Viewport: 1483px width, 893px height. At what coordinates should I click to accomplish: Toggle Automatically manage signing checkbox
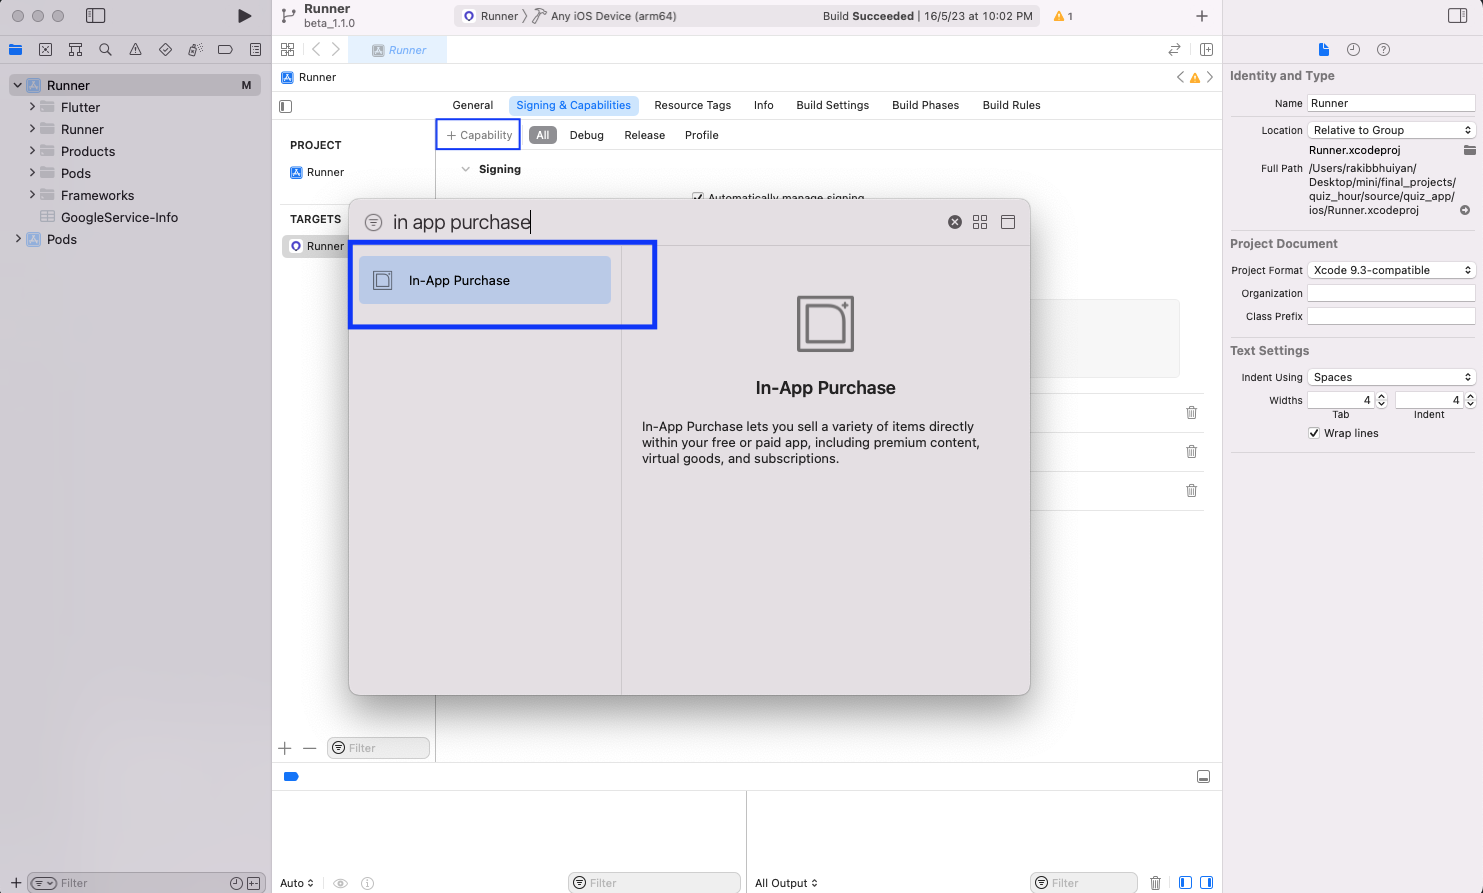(x=698, y=197)
